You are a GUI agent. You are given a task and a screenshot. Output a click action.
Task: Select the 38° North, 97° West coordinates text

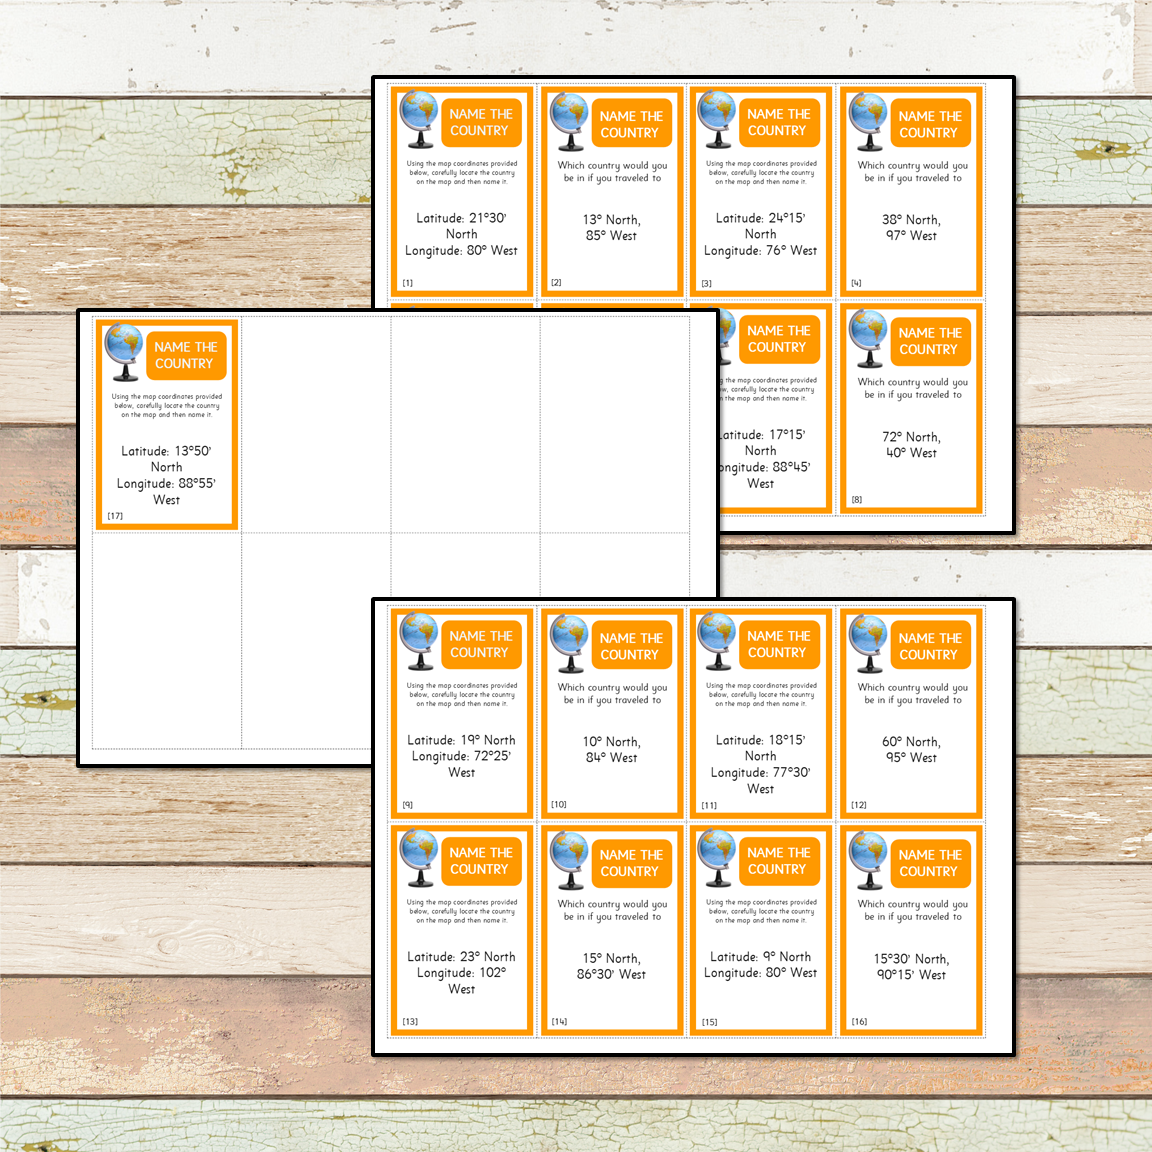[911, 228]
